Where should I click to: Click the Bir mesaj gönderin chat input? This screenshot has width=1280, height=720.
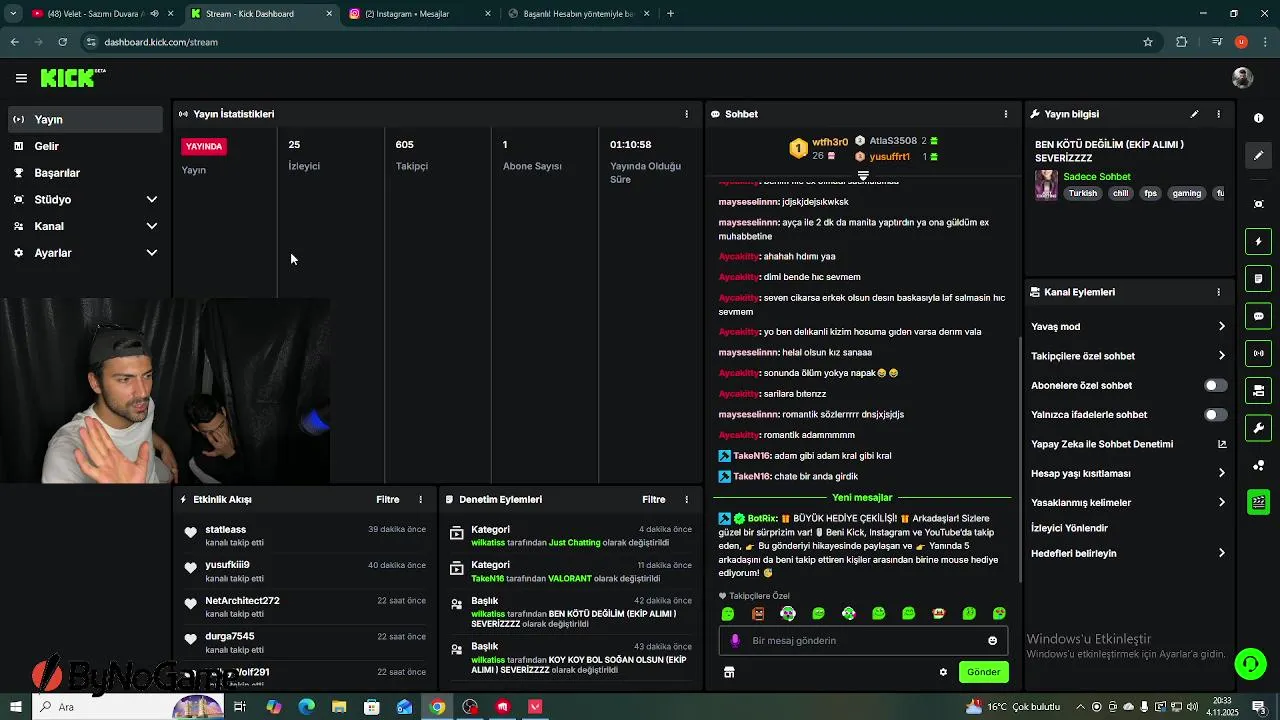pyautogui.click(x=863, y=641)
